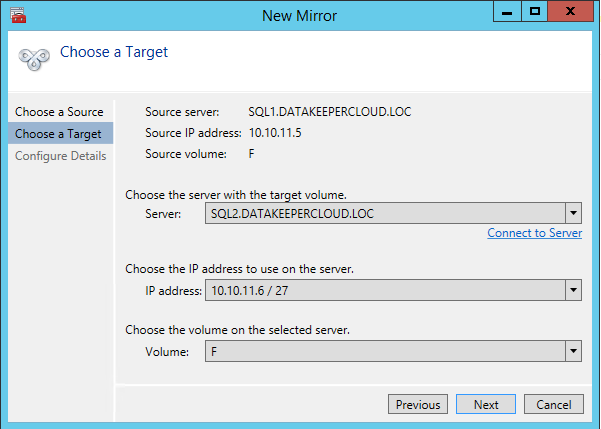The width and height of the screenshot is (601, 429).
Task: Close the New Mirror dialog
Action: point(571,11)
